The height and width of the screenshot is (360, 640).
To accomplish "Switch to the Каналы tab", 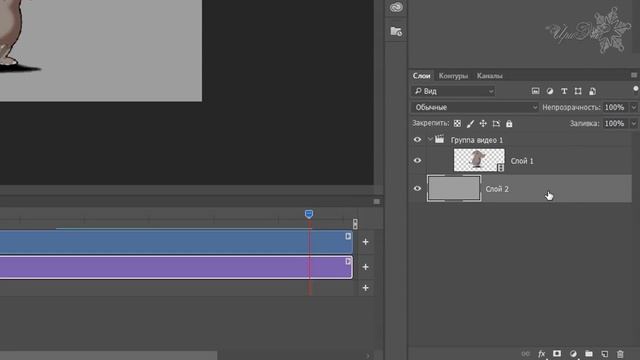I will (x=489, y=76).
